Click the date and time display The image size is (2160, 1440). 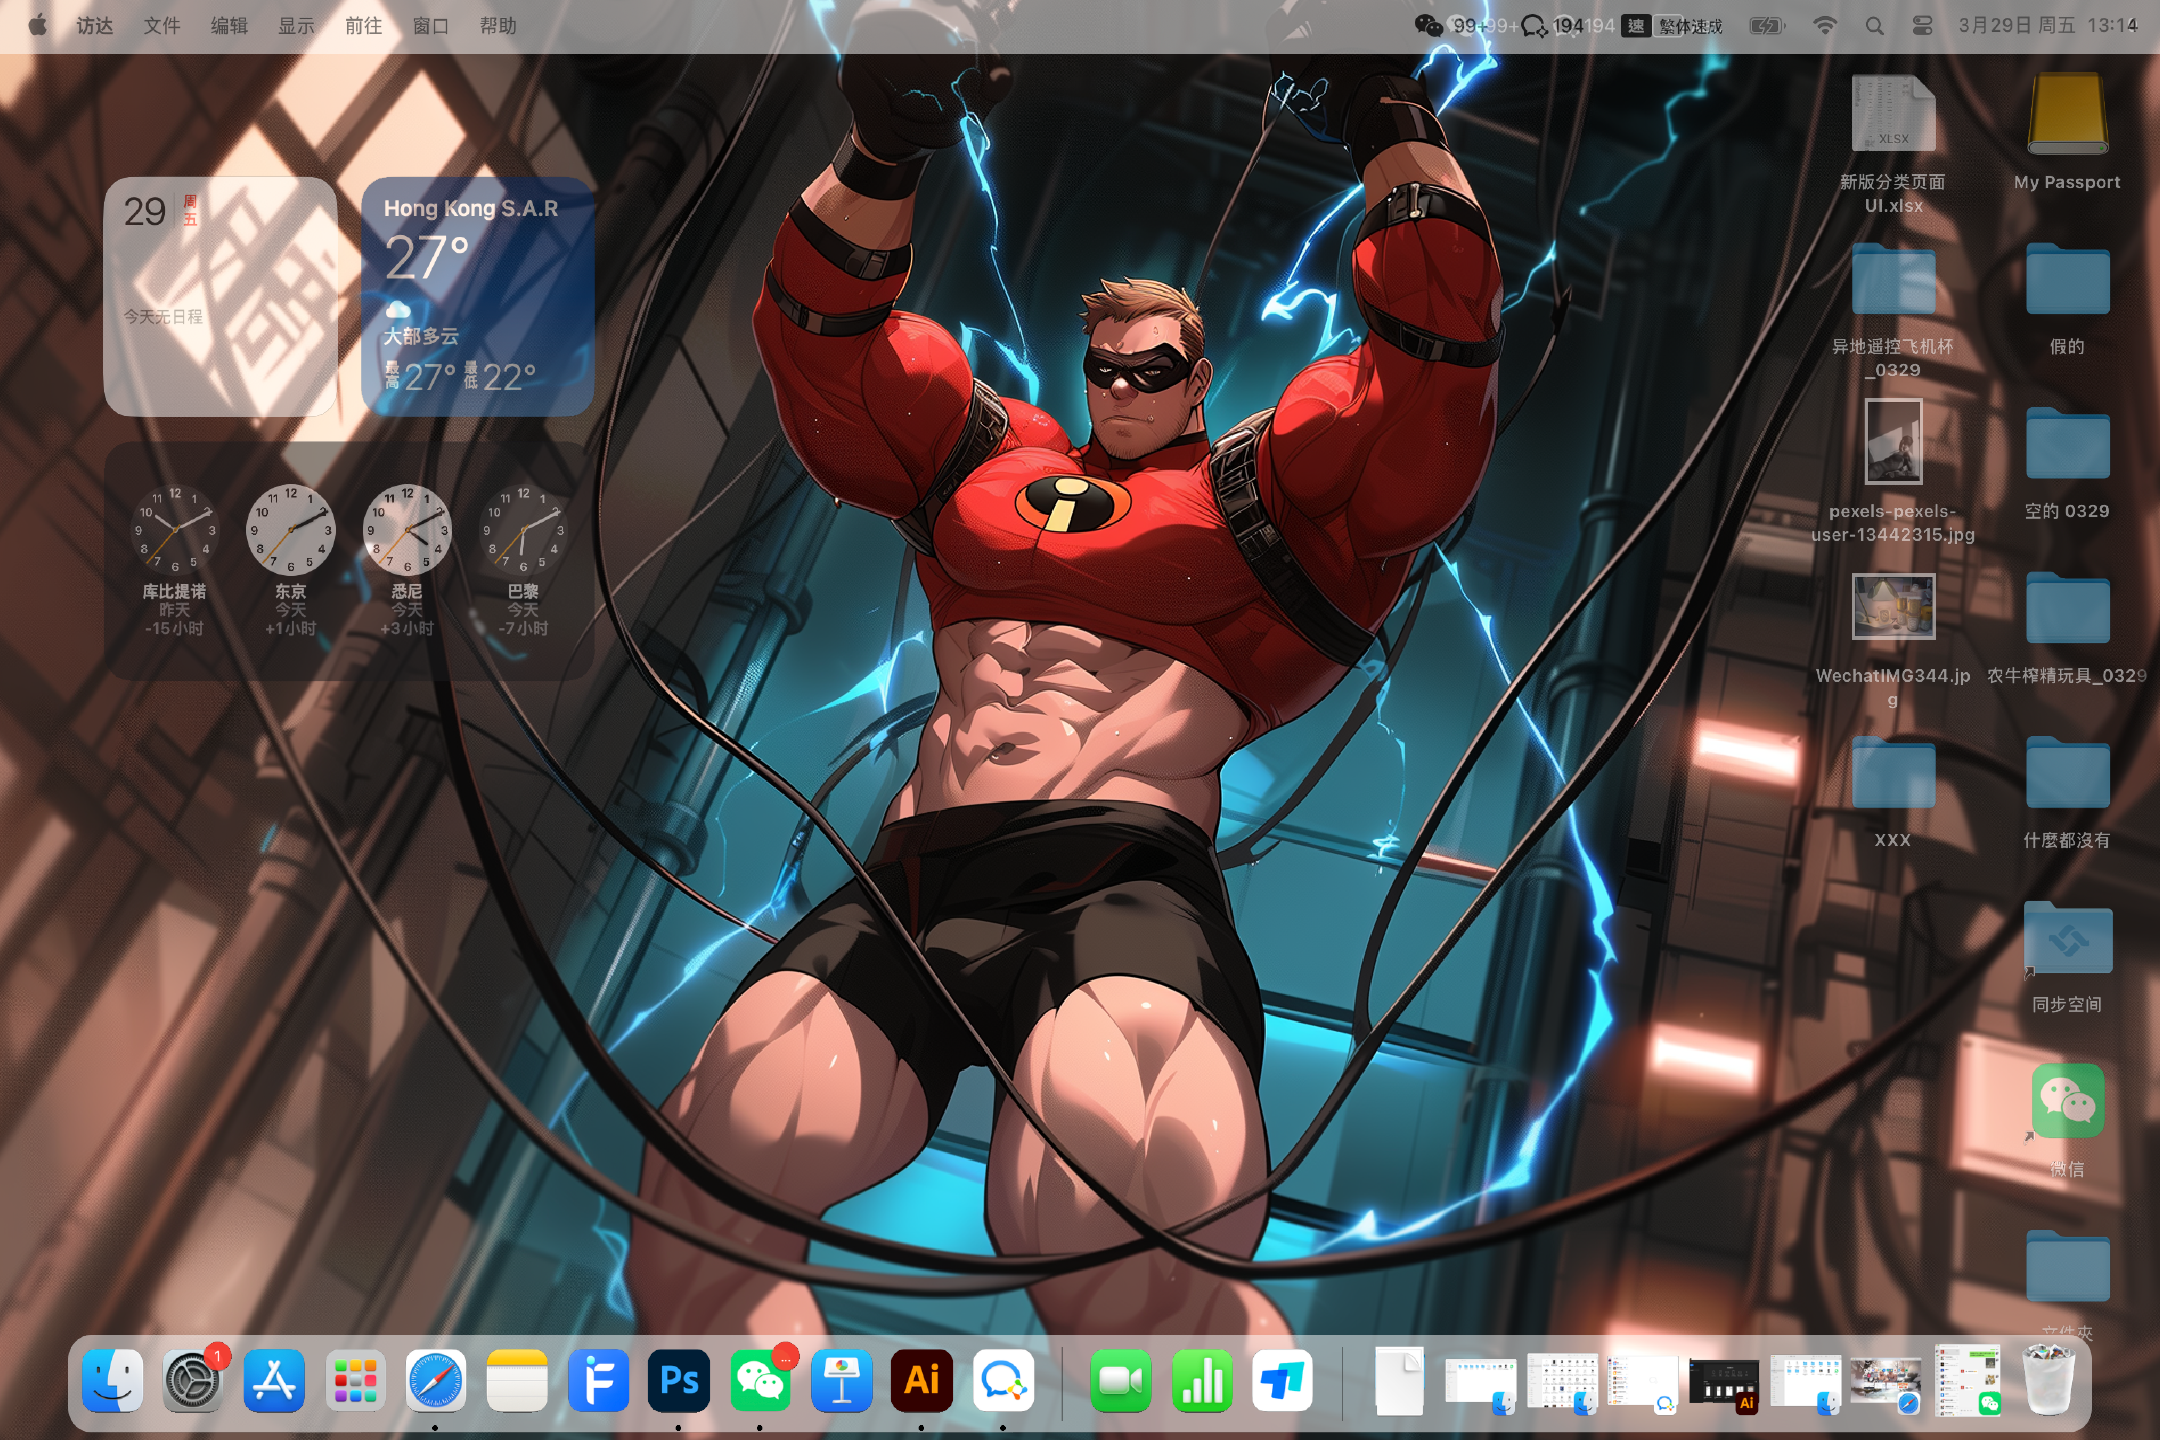click(2047, 26)
